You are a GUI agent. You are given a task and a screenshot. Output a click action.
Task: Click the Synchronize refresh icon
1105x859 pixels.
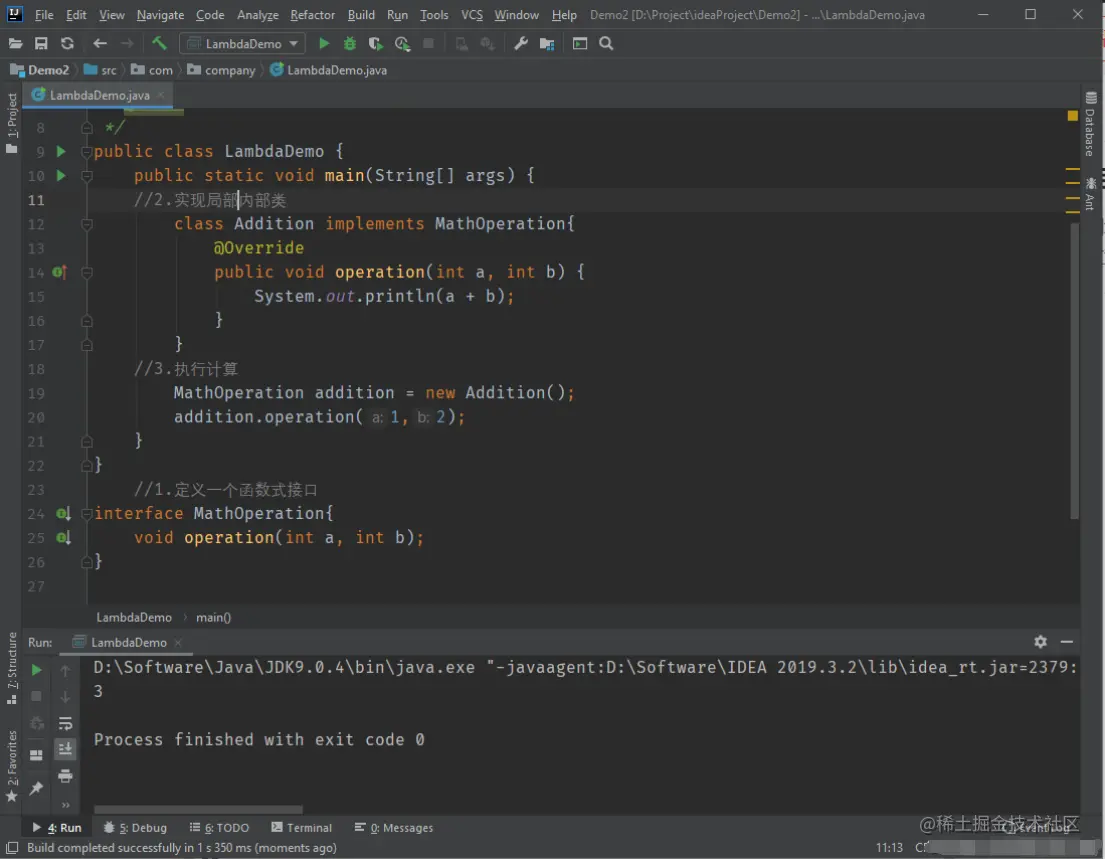click(67, 44)
